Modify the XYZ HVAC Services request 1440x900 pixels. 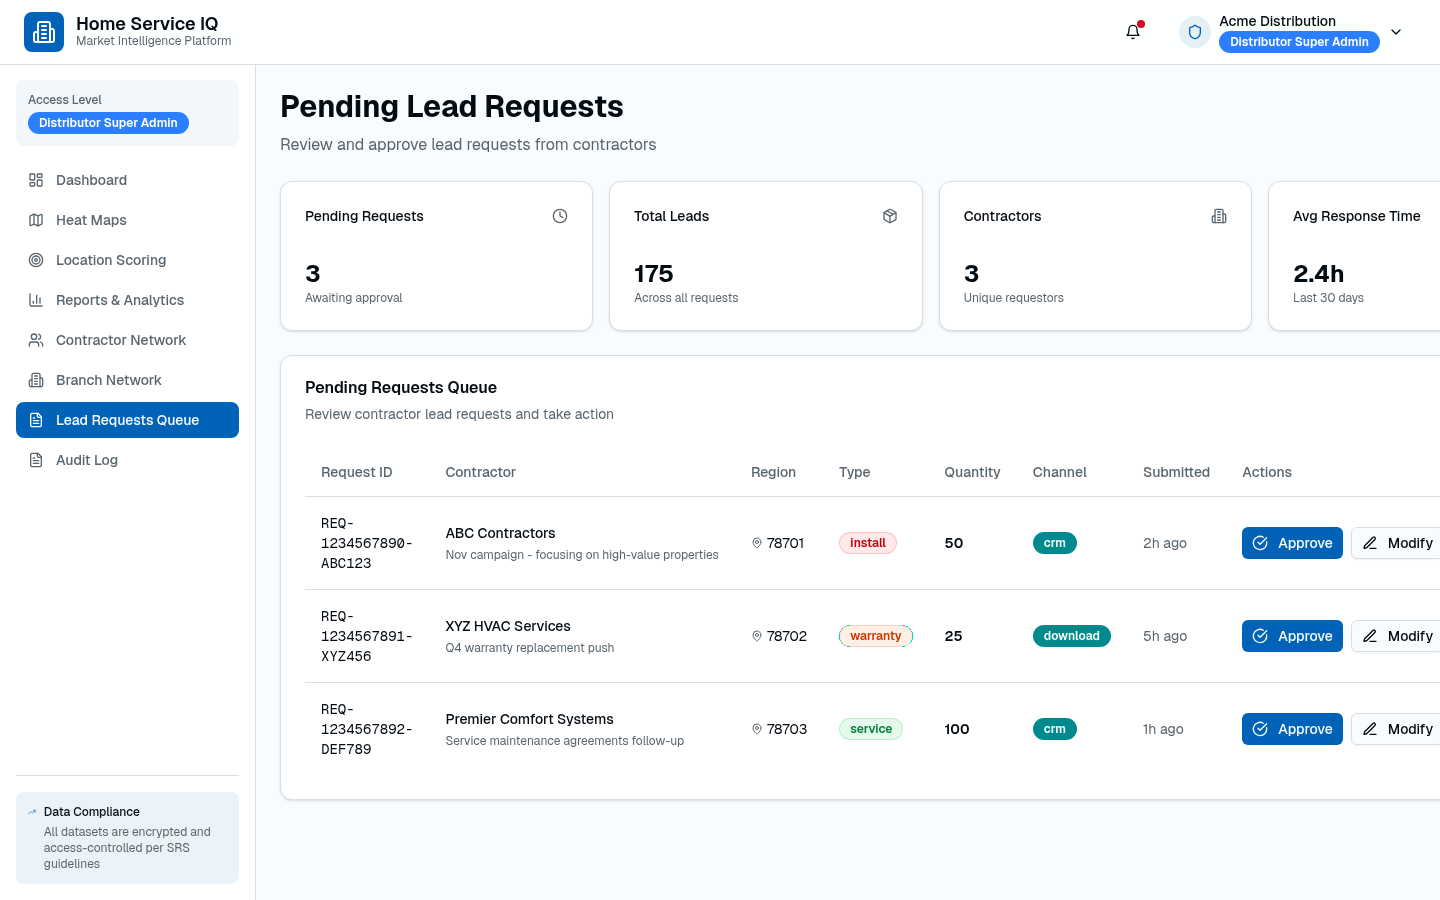point(1397,636)
